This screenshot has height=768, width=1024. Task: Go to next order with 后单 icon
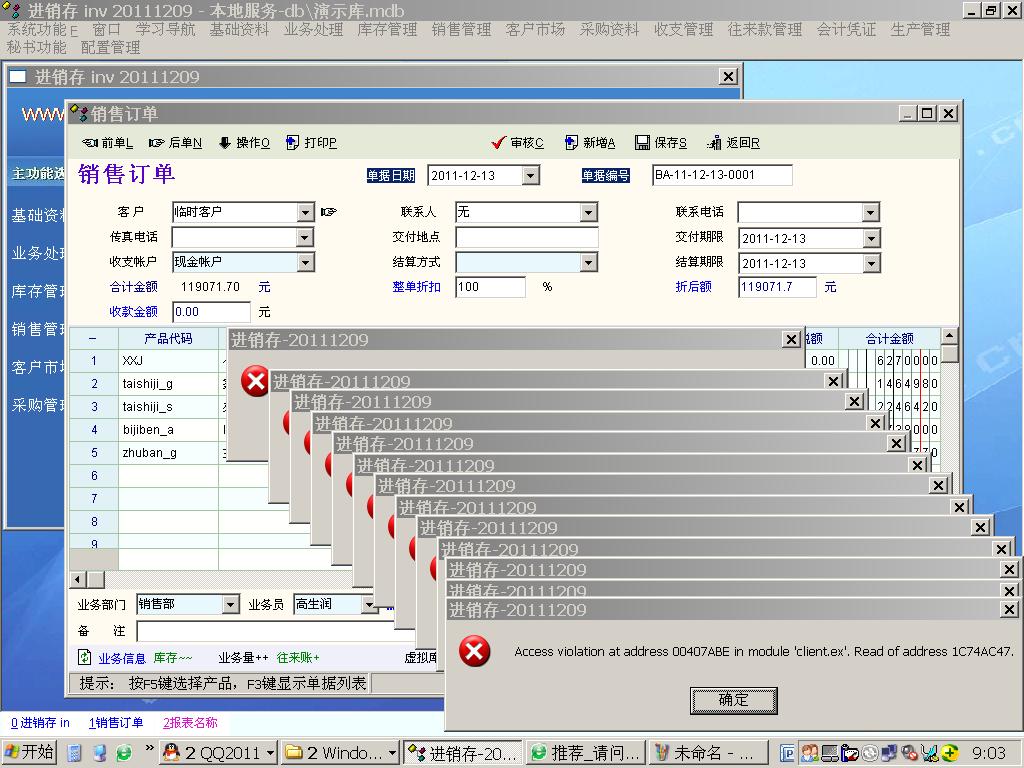157,143
